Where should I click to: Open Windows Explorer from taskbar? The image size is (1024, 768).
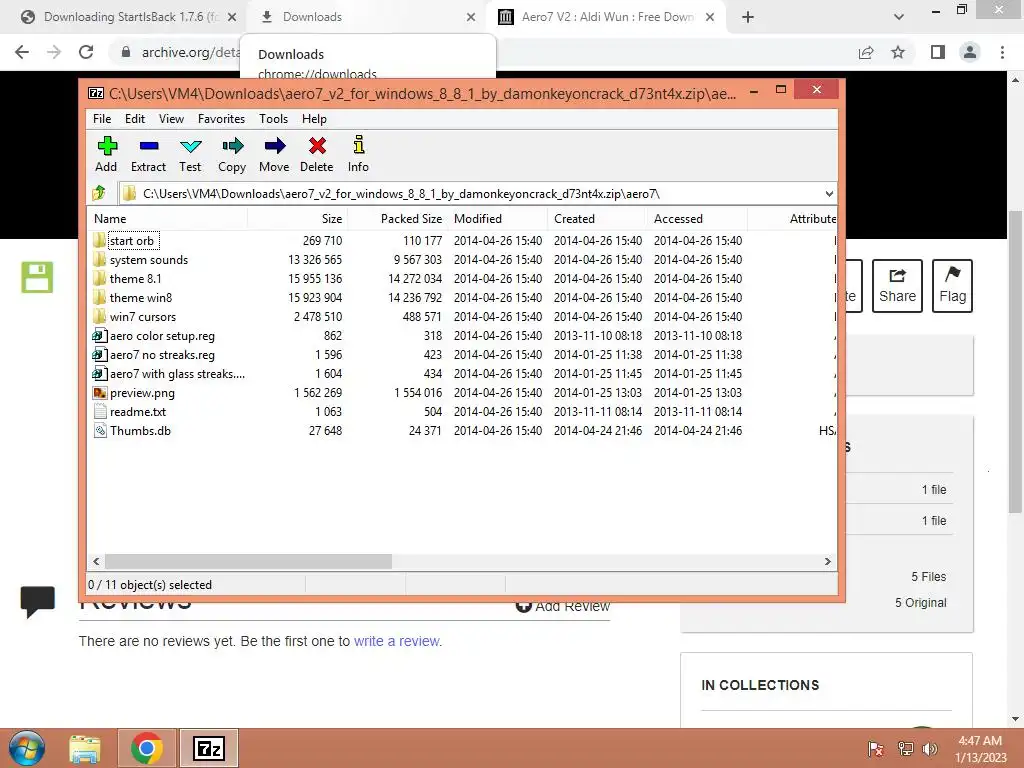point(85,749)
